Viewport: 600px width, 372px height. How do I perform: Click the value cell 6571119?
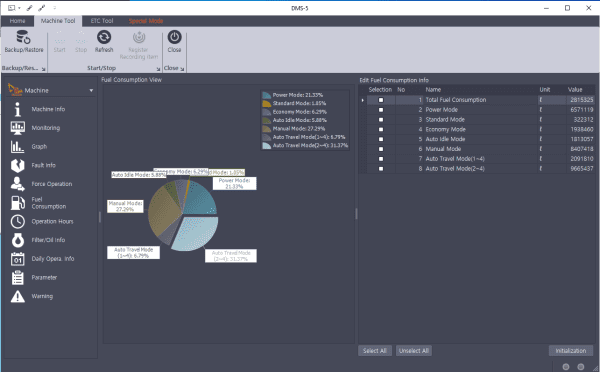(x=581, y=110)
